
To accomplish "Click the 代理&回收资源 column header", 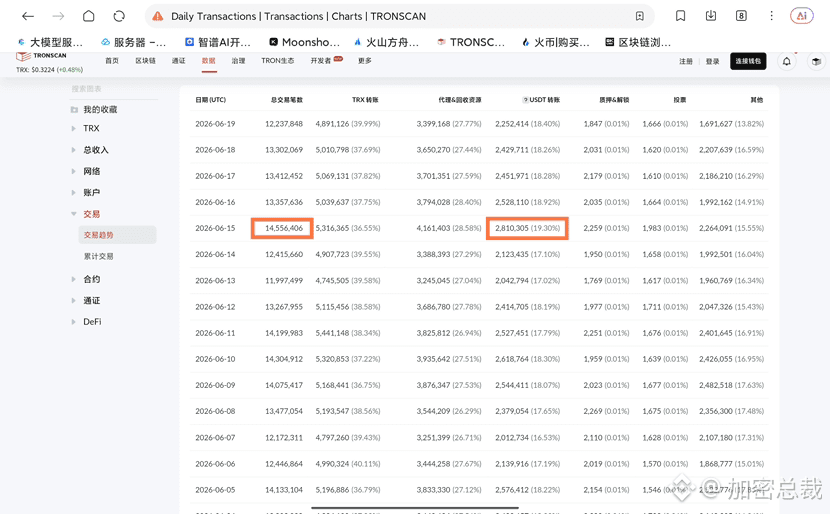I will tap(460, 100).
